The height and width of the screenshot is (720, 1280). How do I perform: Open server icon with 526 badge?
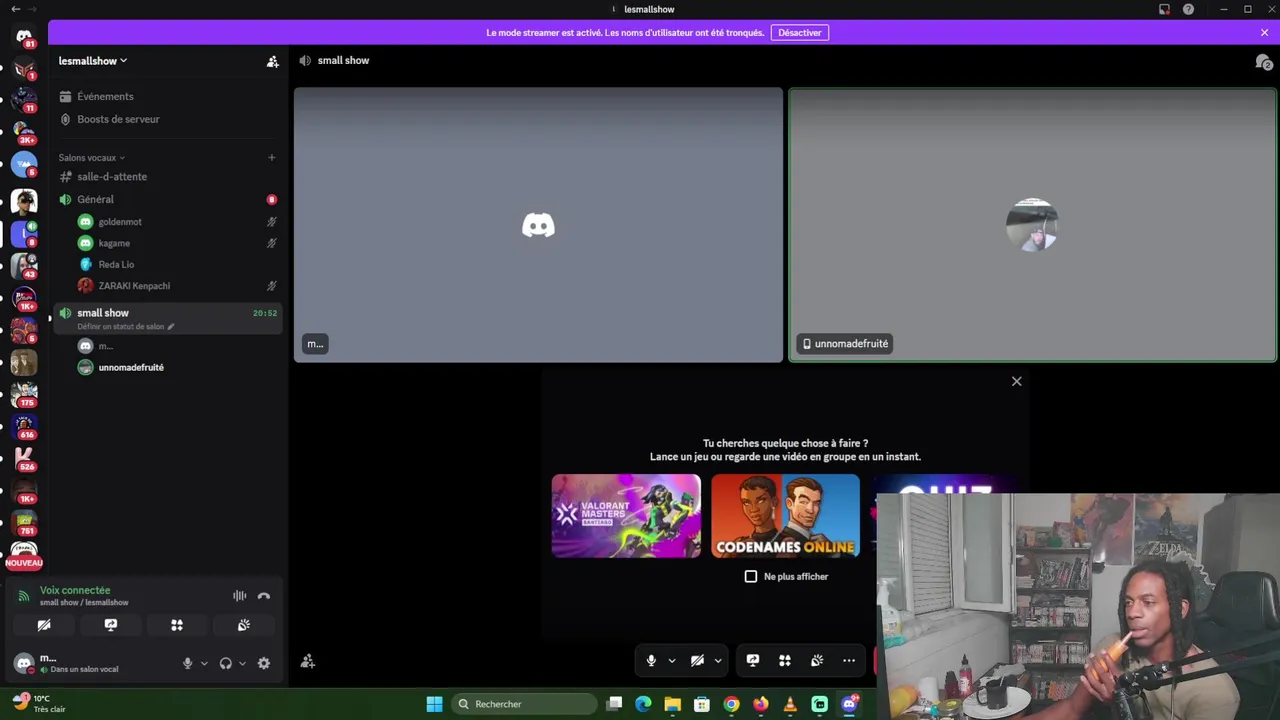24,458
